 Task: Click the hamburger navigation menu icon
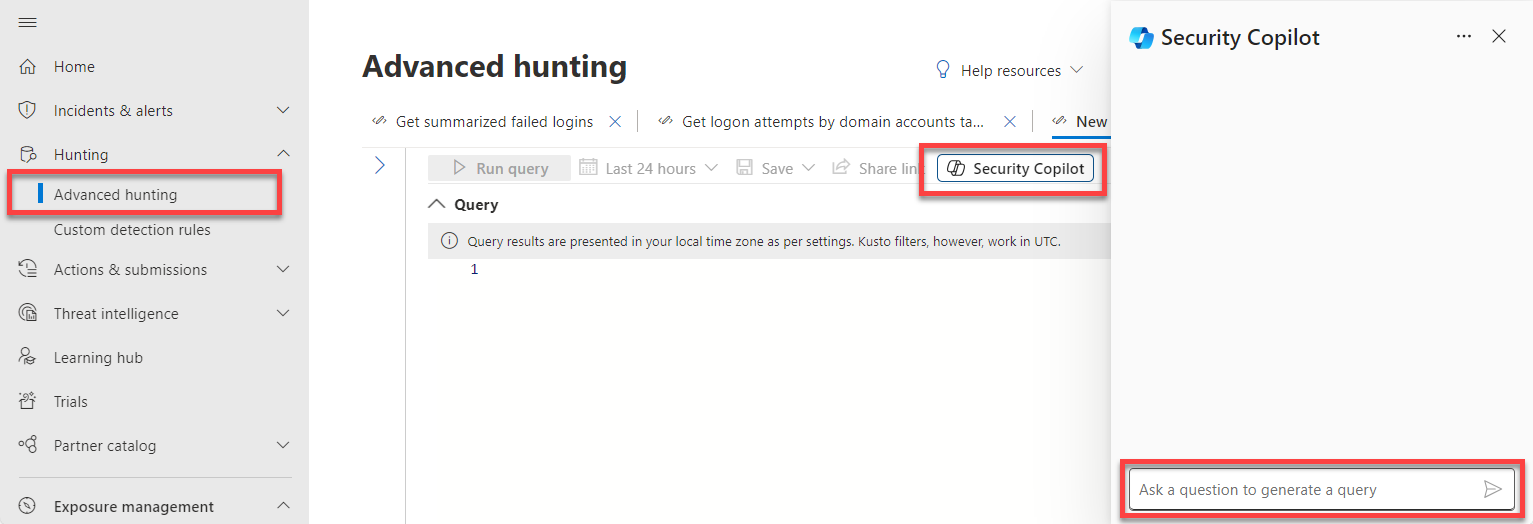point(28,23)
